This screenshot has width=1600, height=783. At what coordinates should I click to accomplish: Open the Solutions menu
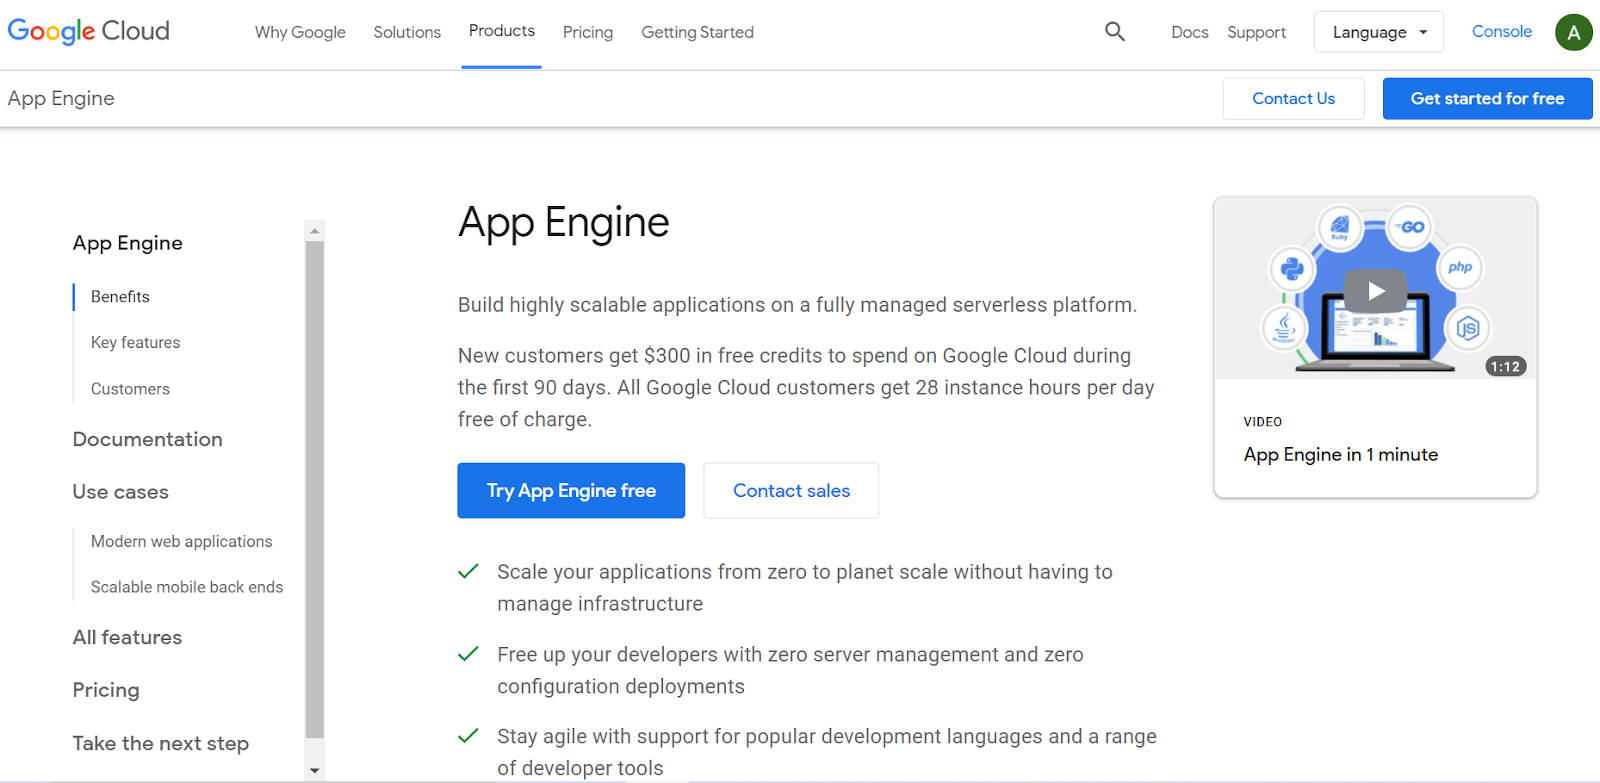(407, 32)
